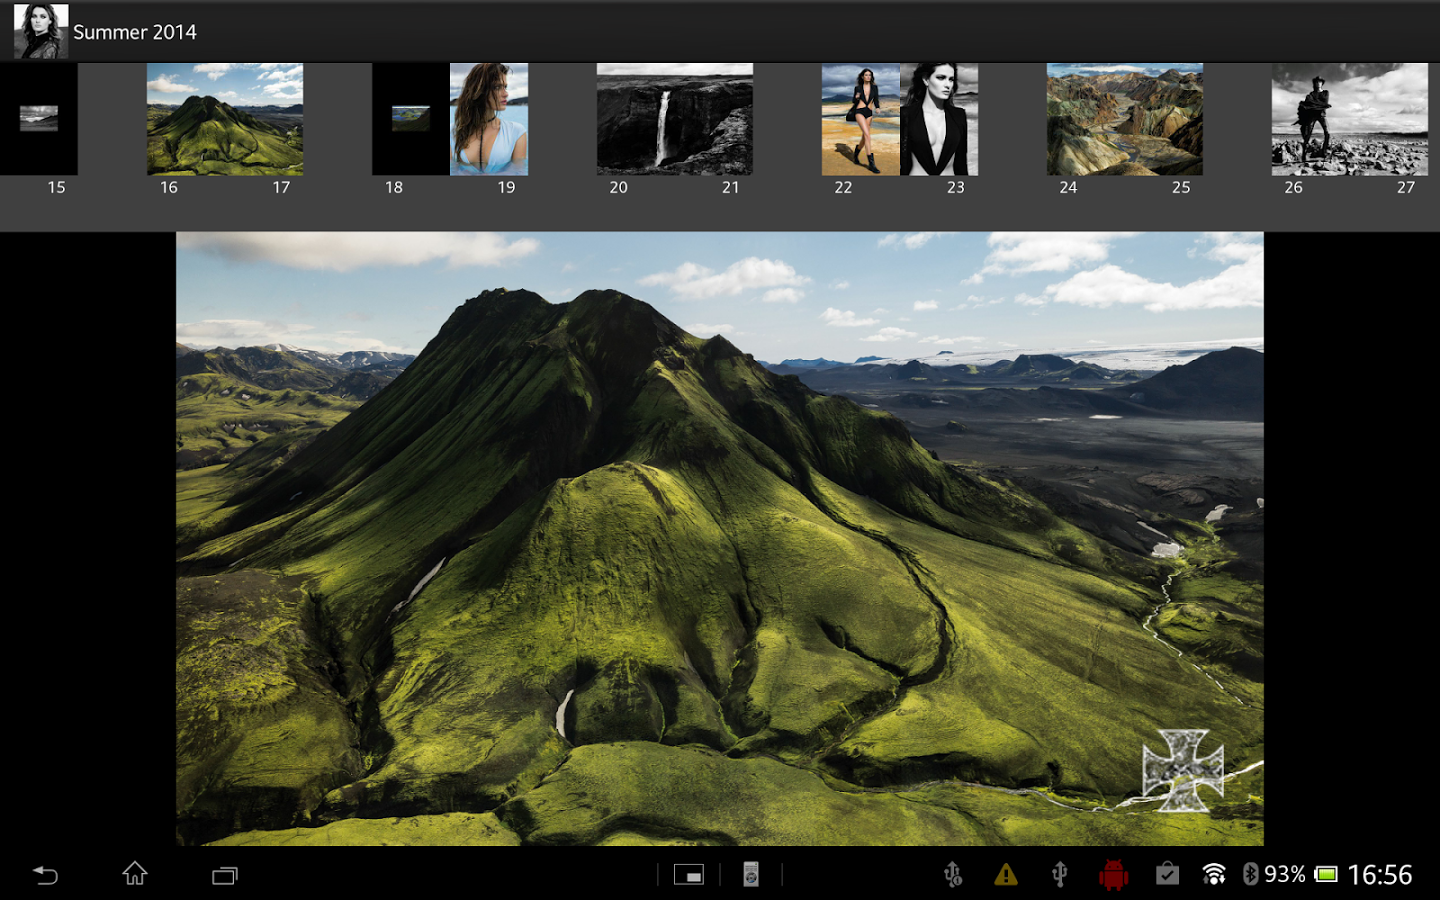Tap the album portrait icon beside Summer 2014

(x=41, y=31)
